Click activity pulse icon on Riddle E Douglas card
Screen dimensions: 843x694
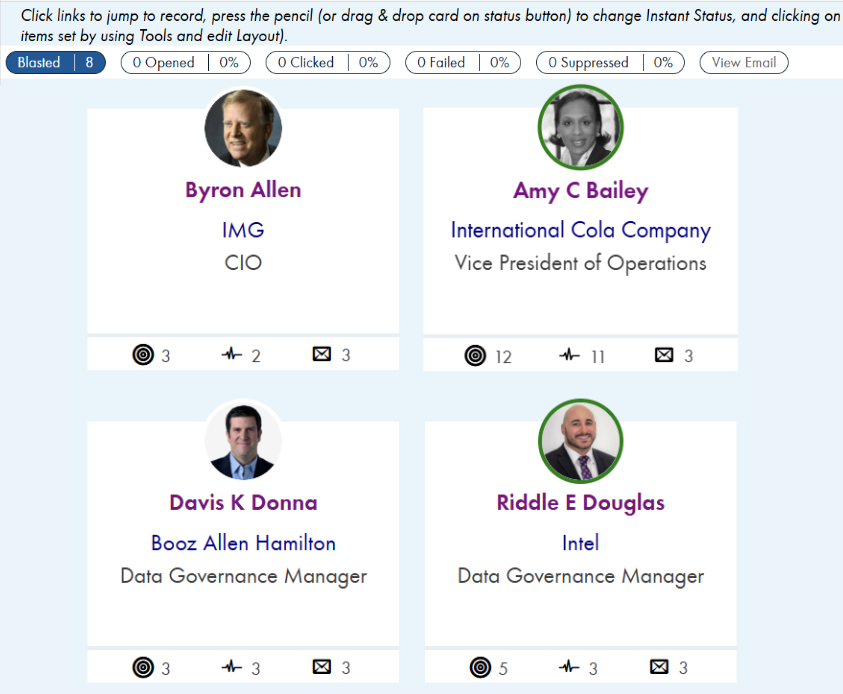(569, 667)
